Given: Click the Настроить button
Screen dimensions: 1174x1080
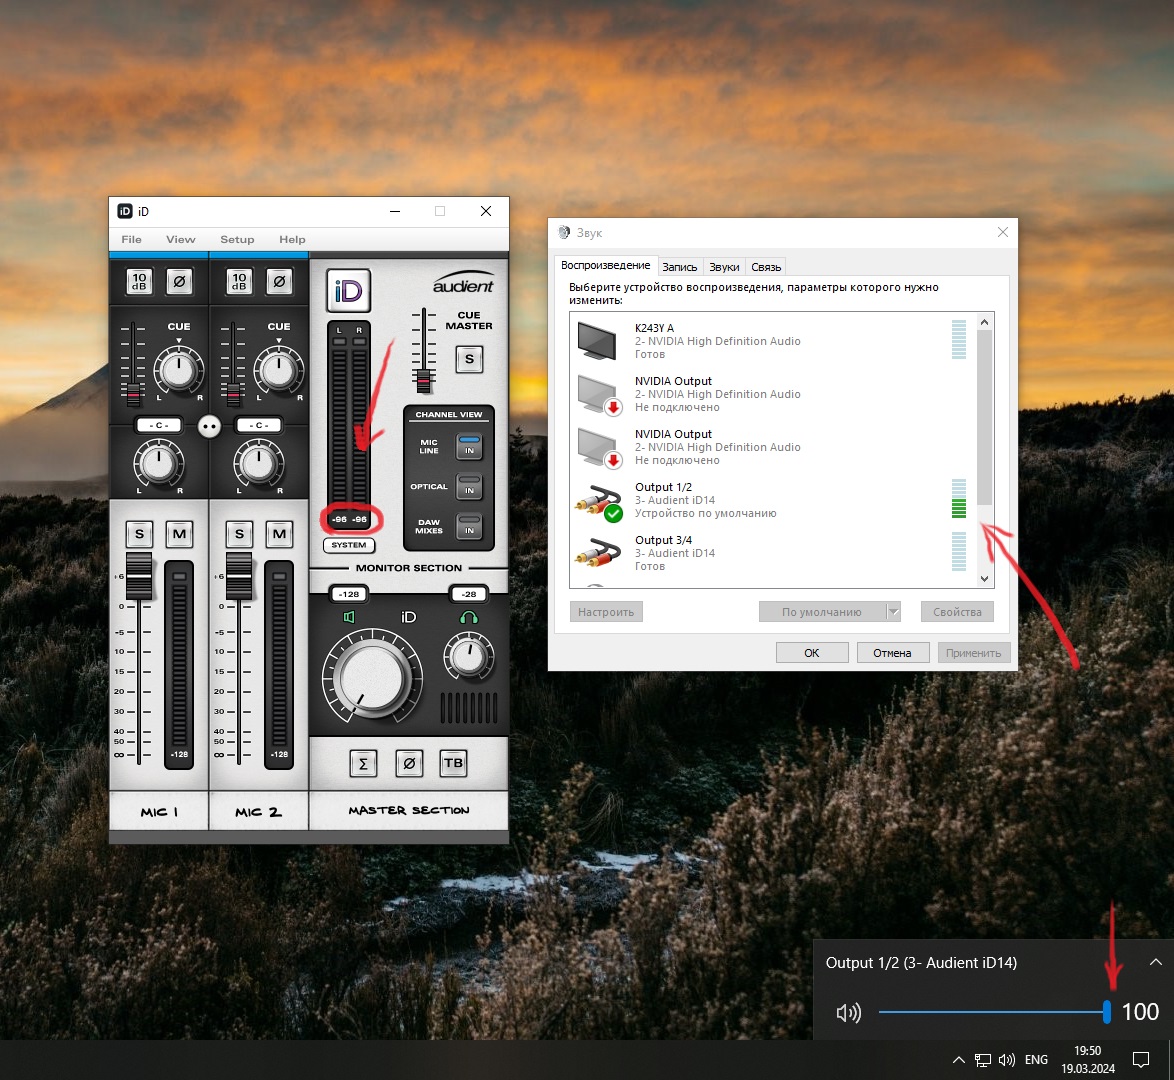Looking at the screenshot, I should (x=606, y=612).
